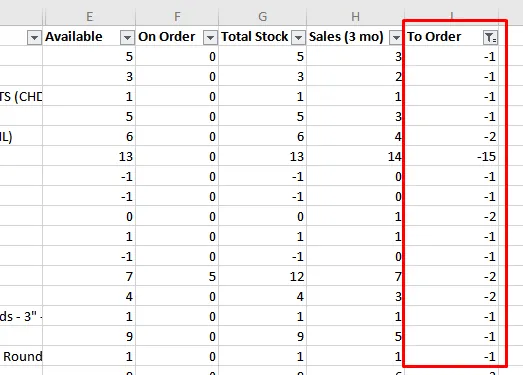Screen dimensions: 523x375
Task: Click the To Order header cell
Action: 452,36
